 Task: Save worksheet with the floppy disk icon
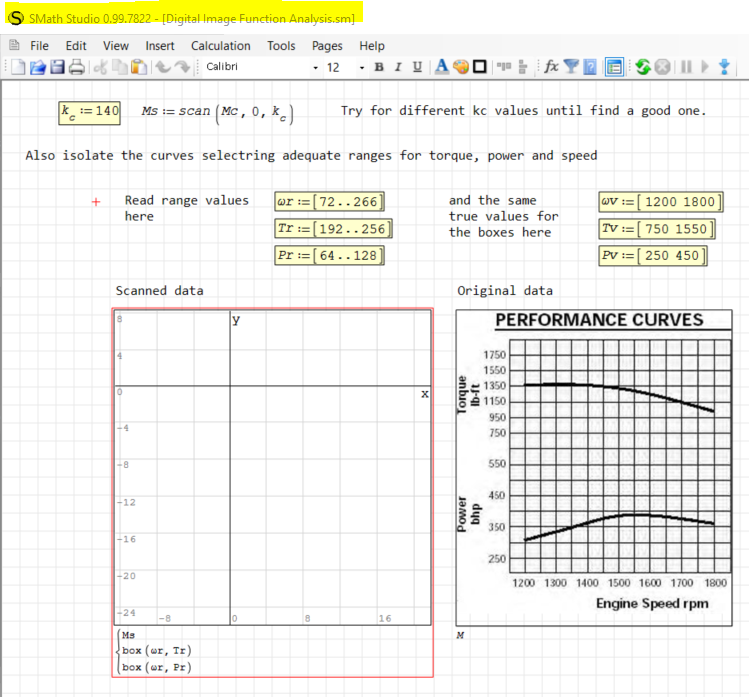(x=57, y=67)
